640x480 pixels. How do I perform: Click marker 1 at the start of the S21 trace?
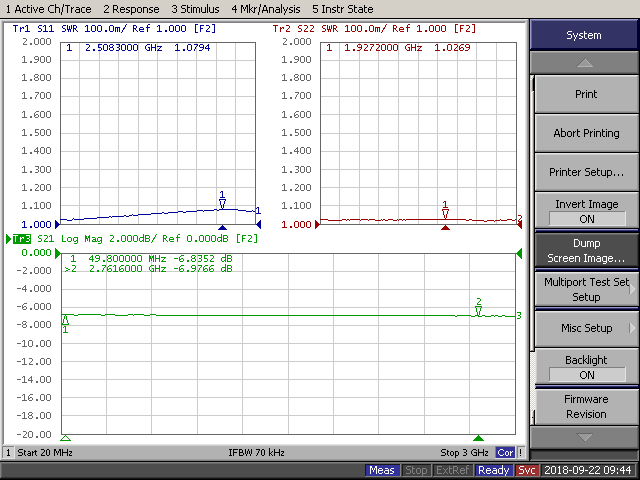pyautogui.click(x=65, y=323)
